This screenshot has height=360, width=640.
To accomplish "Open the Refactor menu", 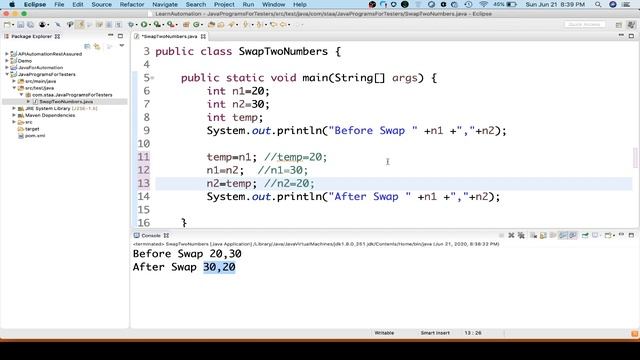I will pos(132,4).
